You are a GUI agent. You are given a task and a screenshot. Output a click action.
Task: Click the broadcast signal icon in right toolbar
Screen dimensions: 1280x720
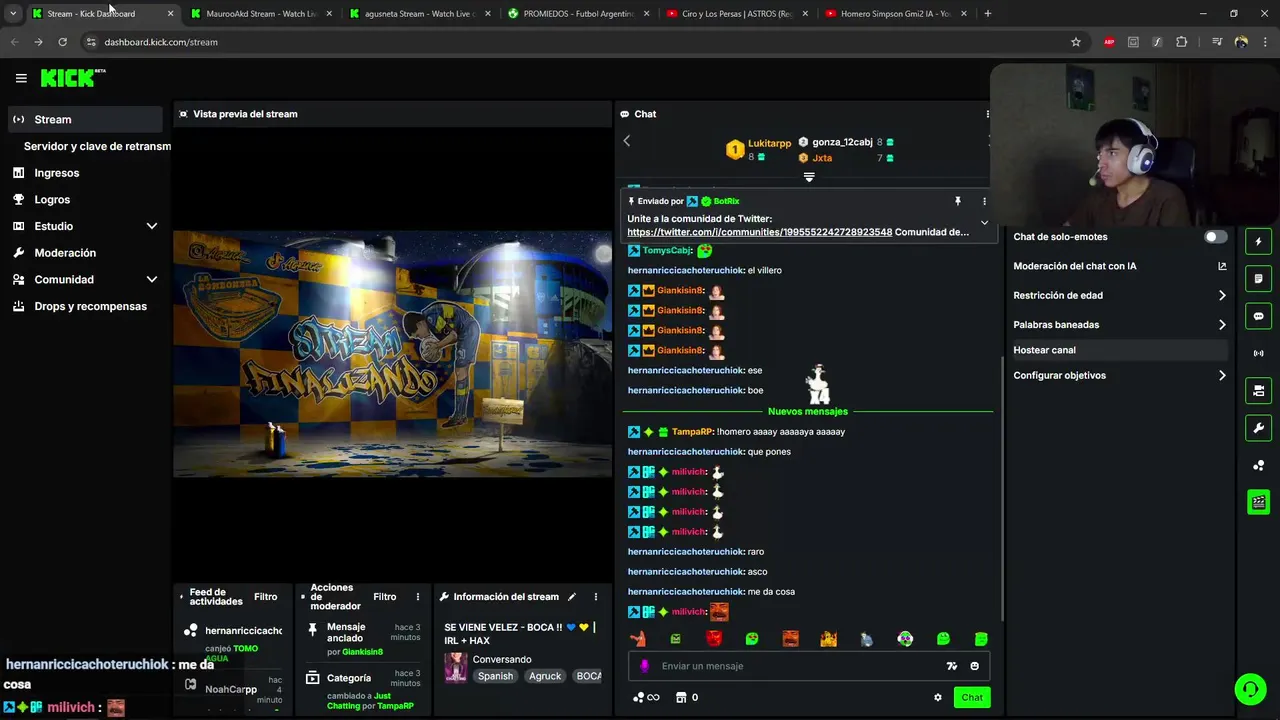coord(1258,353)
